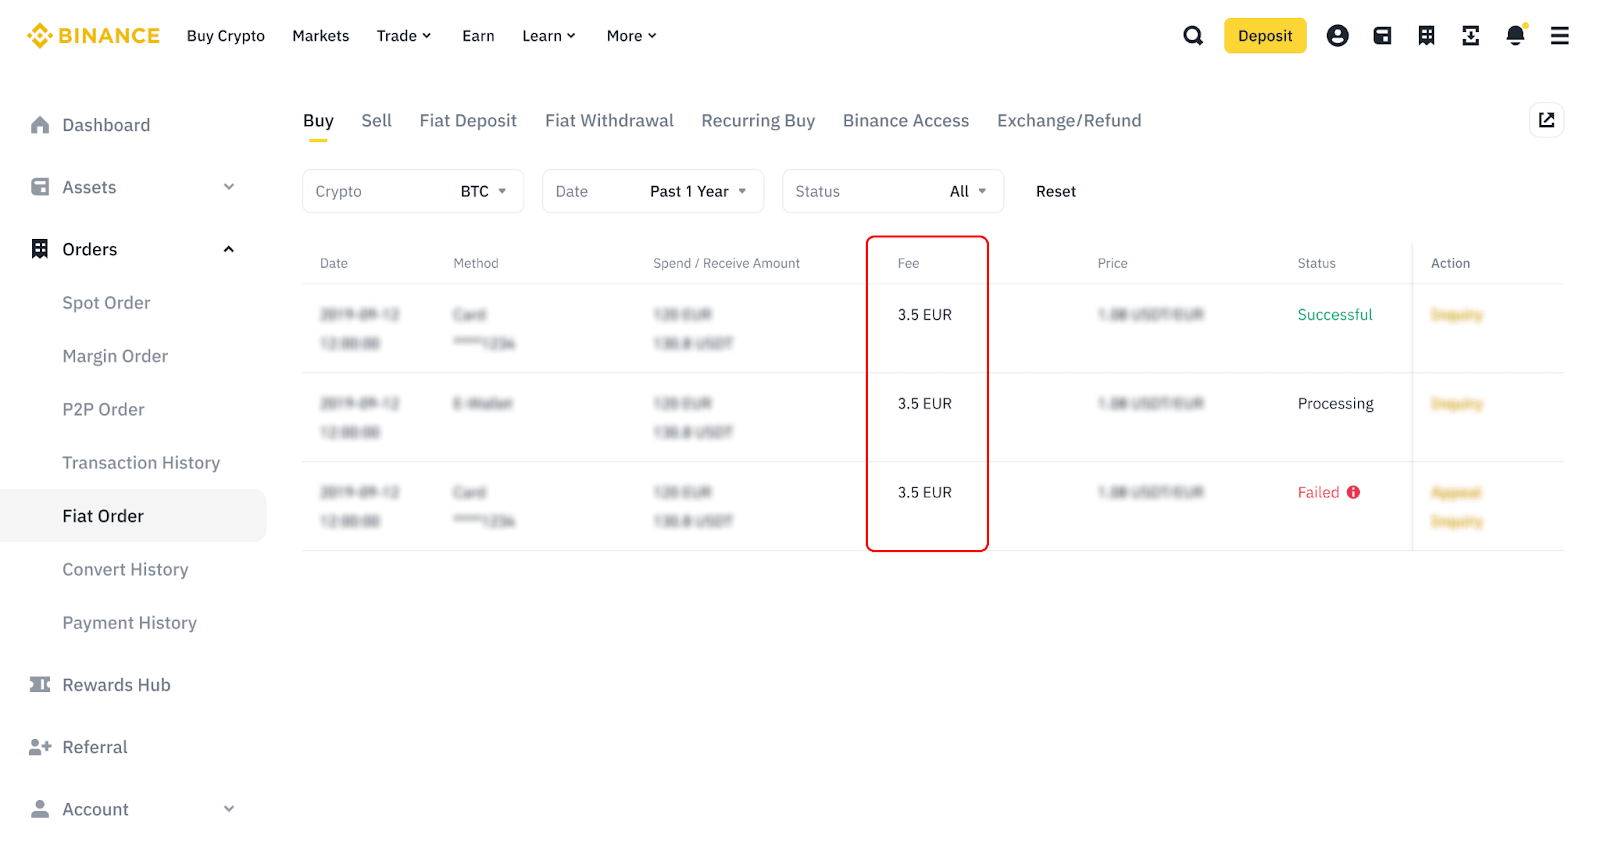Expand the Trade menu
Viewport: 1600px width, 853px height.
404,36
